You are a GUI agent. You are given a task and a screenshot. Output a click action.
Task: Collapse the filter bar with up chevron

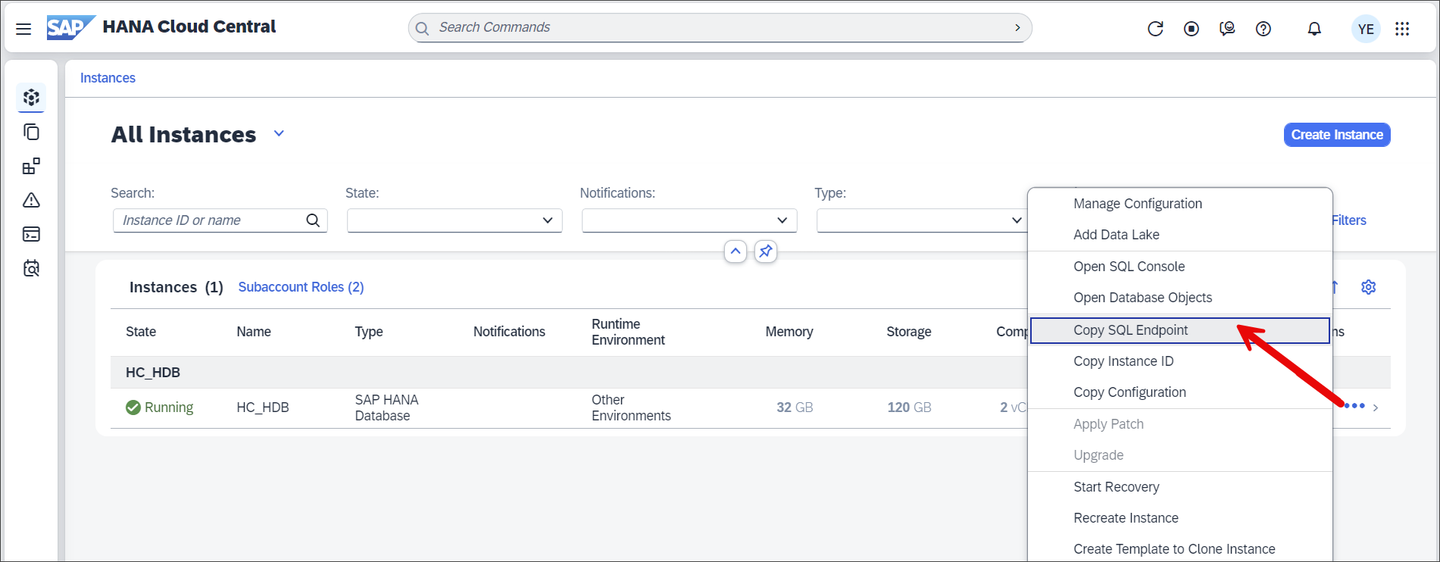(735, 252)
